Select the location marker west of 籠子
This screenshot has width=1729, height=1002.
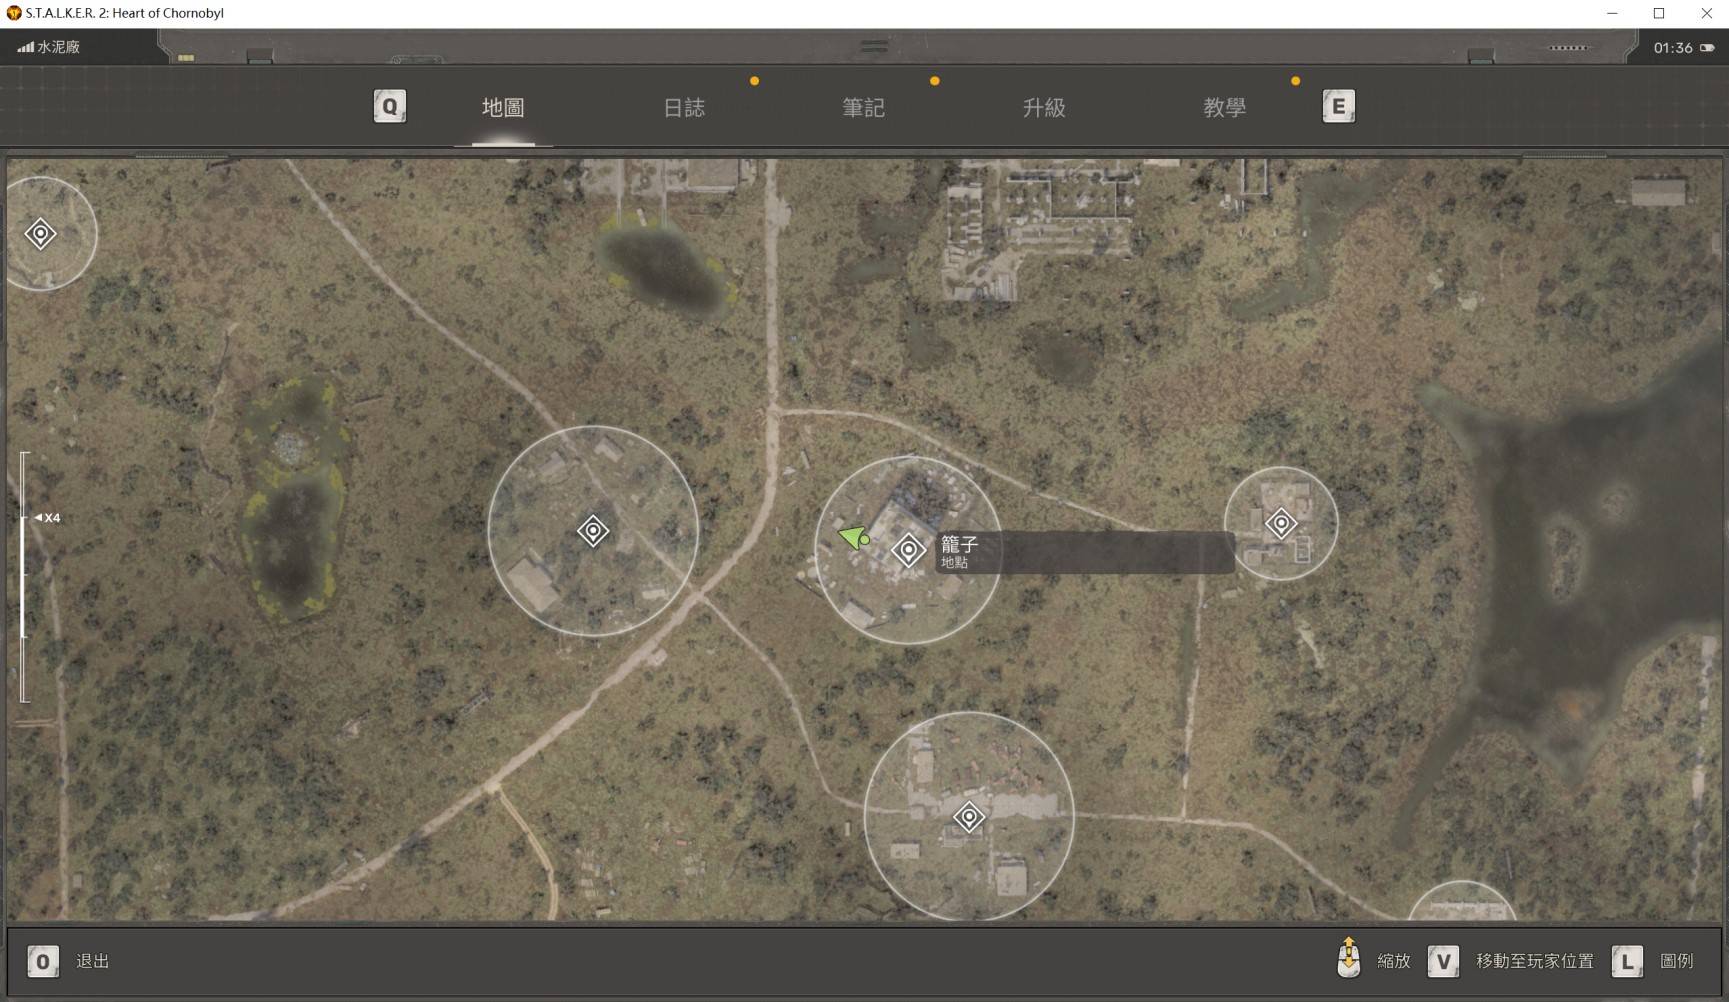[x=593, y=531]
